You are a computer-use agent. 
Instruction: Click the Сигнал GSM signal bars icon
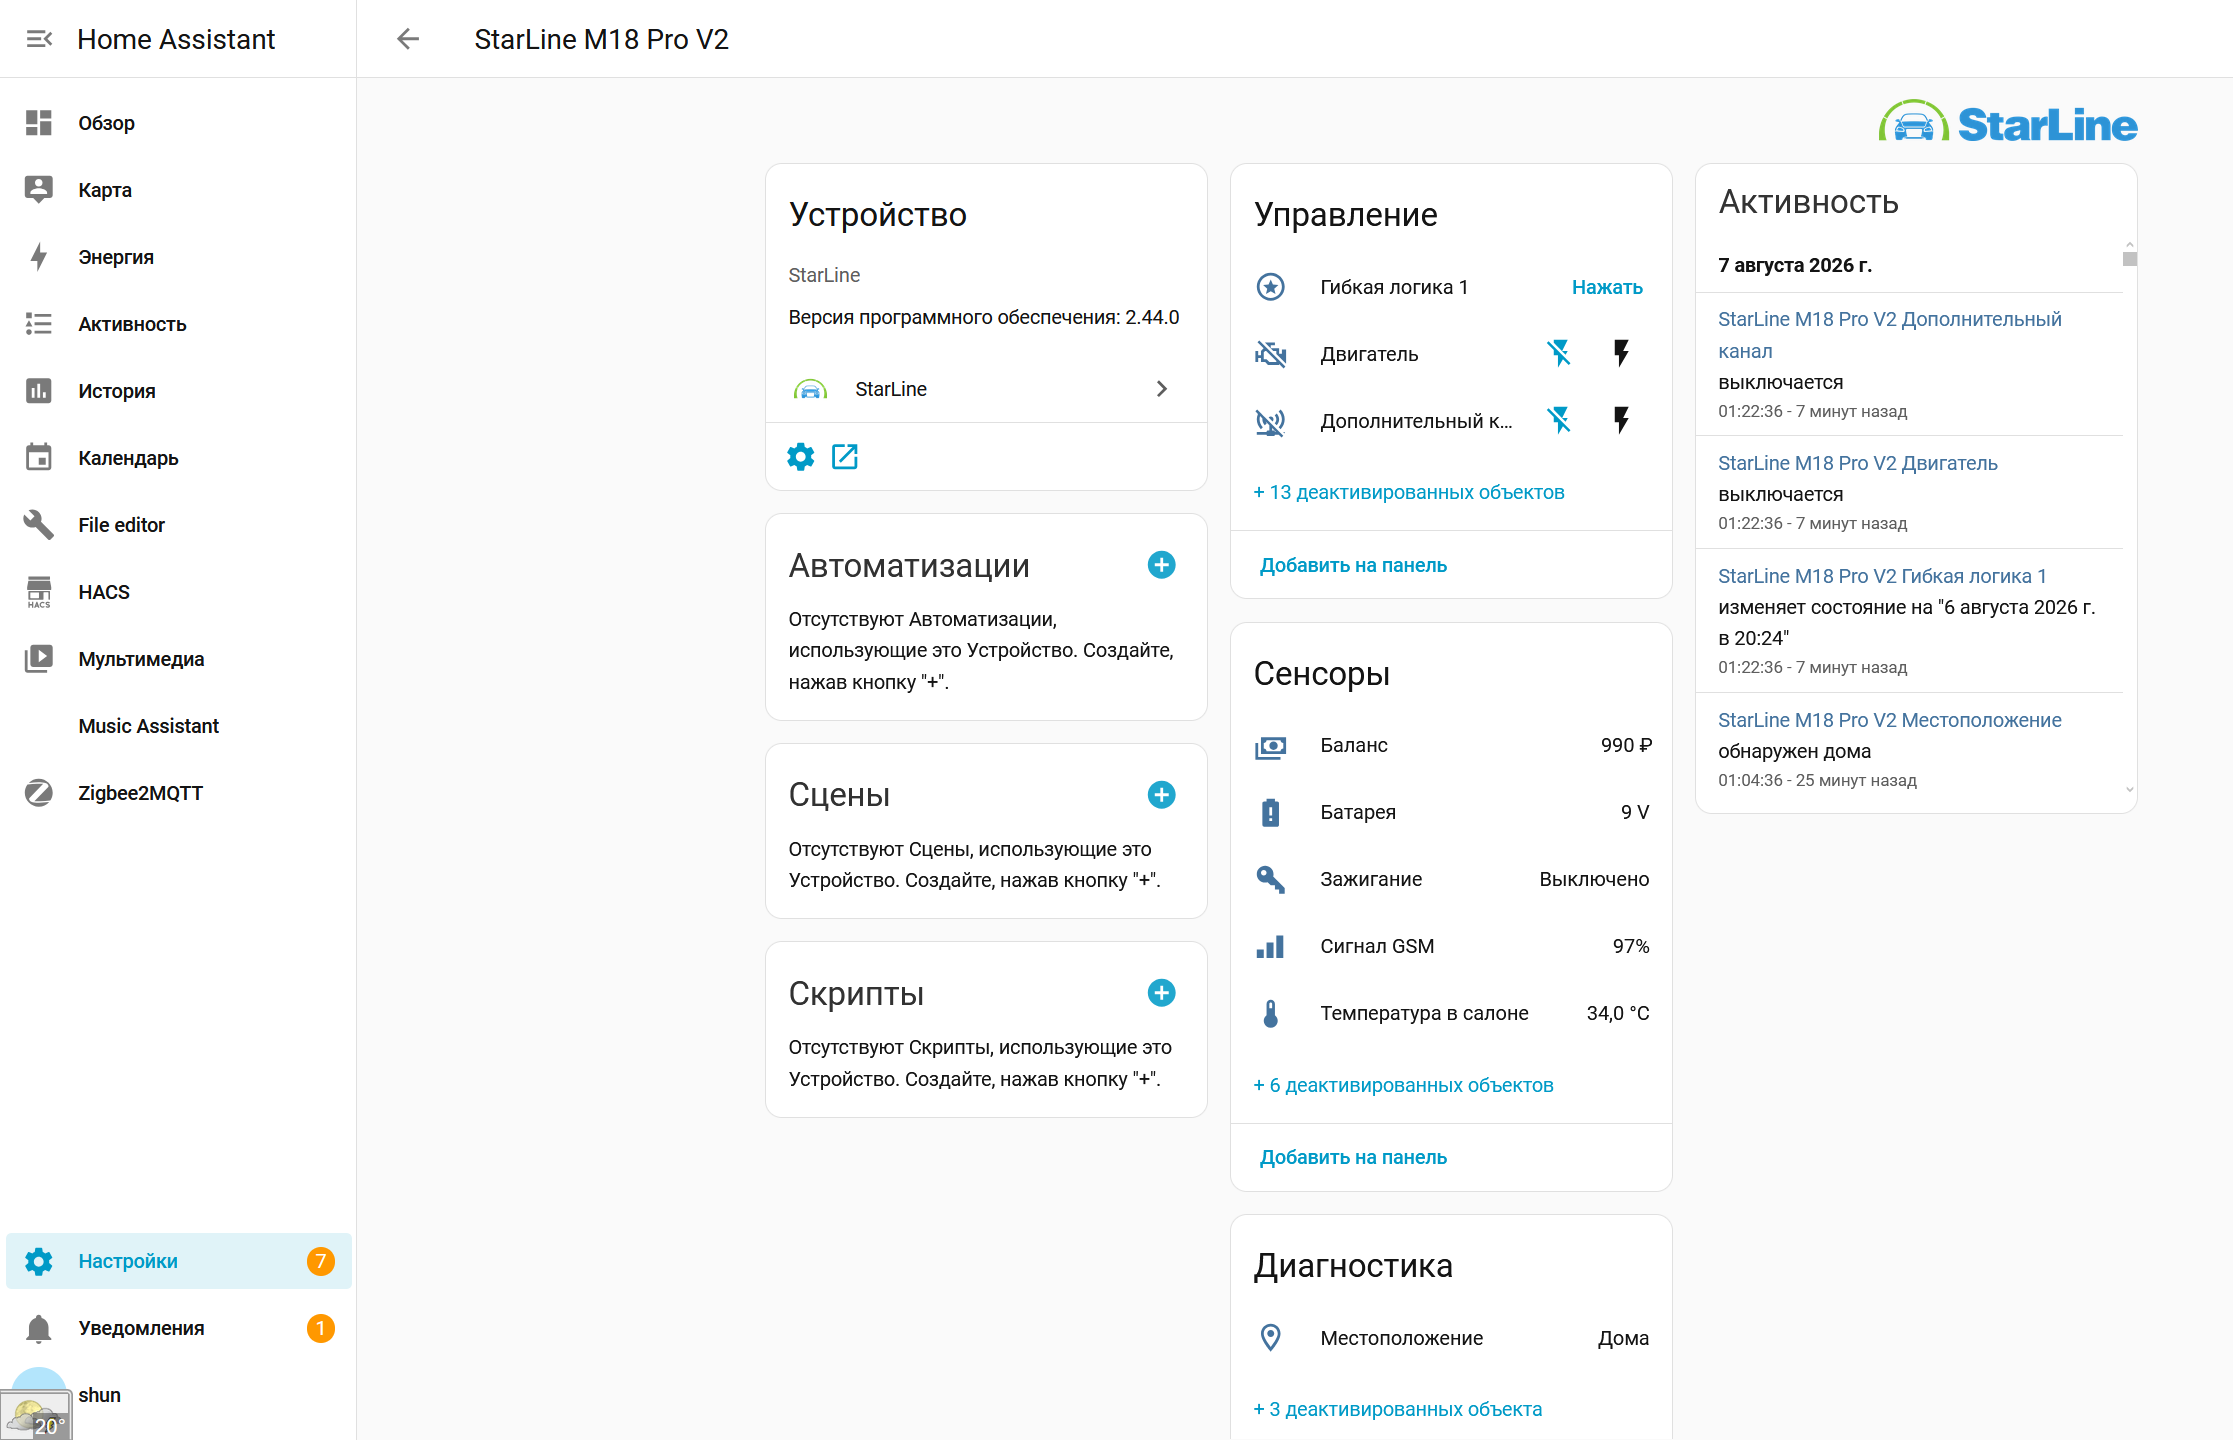[1270, 947]
